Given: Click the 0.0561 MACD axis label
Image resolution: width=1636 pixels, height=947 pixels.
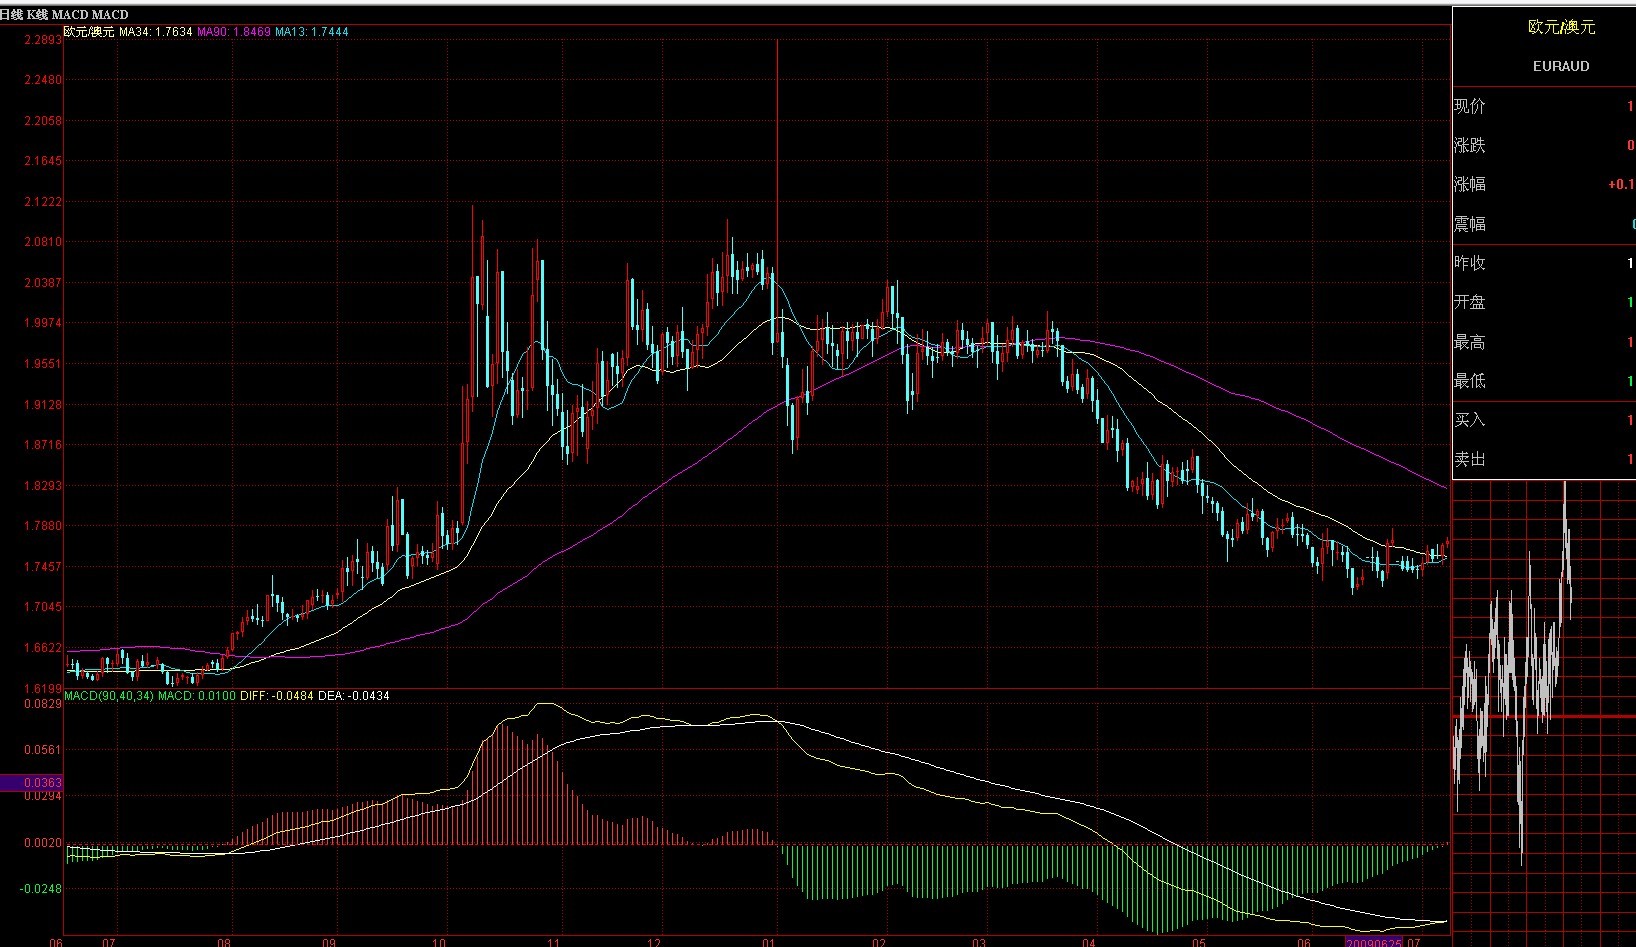Looking at the screenshot, I should pyautogui.click(x=43, y=750).
